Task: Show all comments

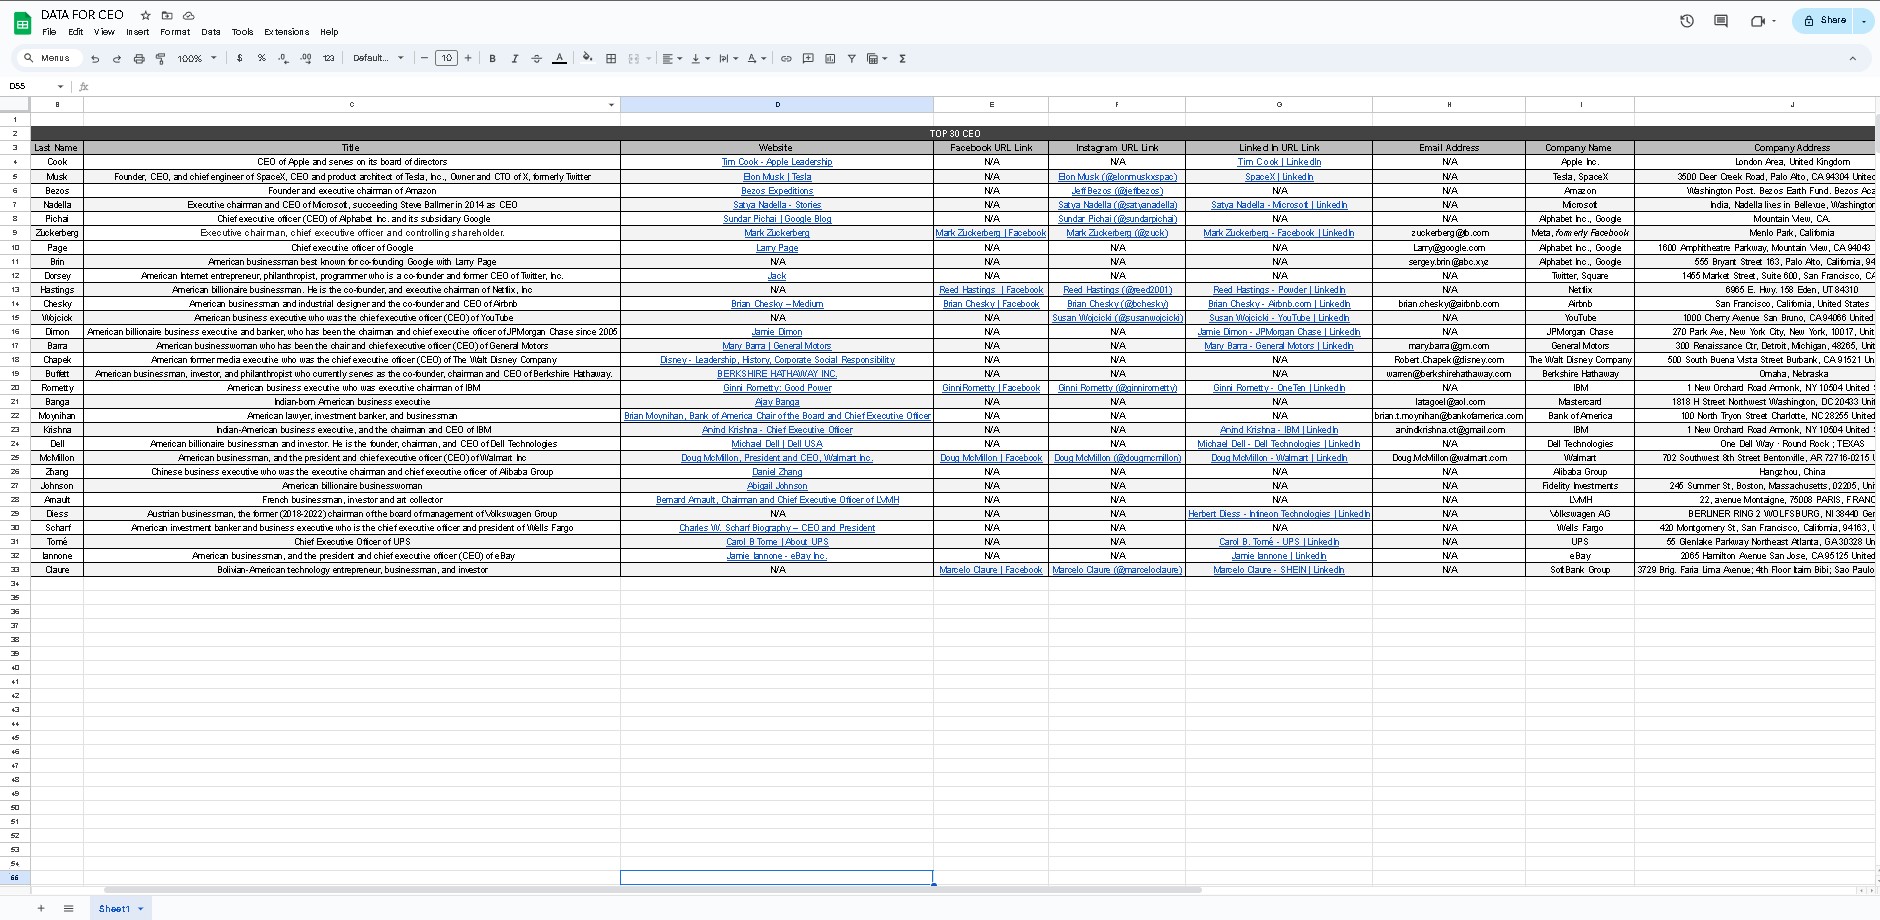Action: point(1721,21)
